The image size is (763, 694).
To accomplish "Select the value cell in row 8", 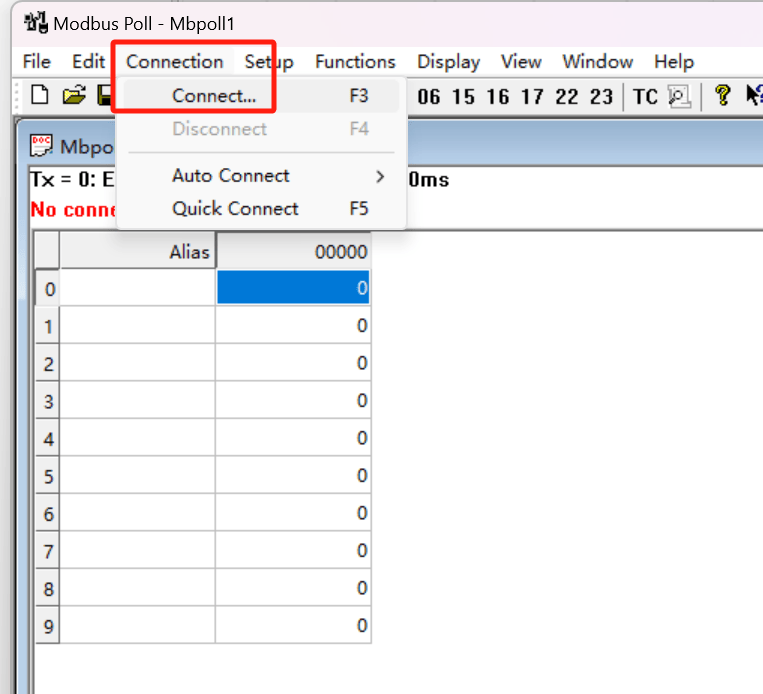I will (x=293, y=587).
